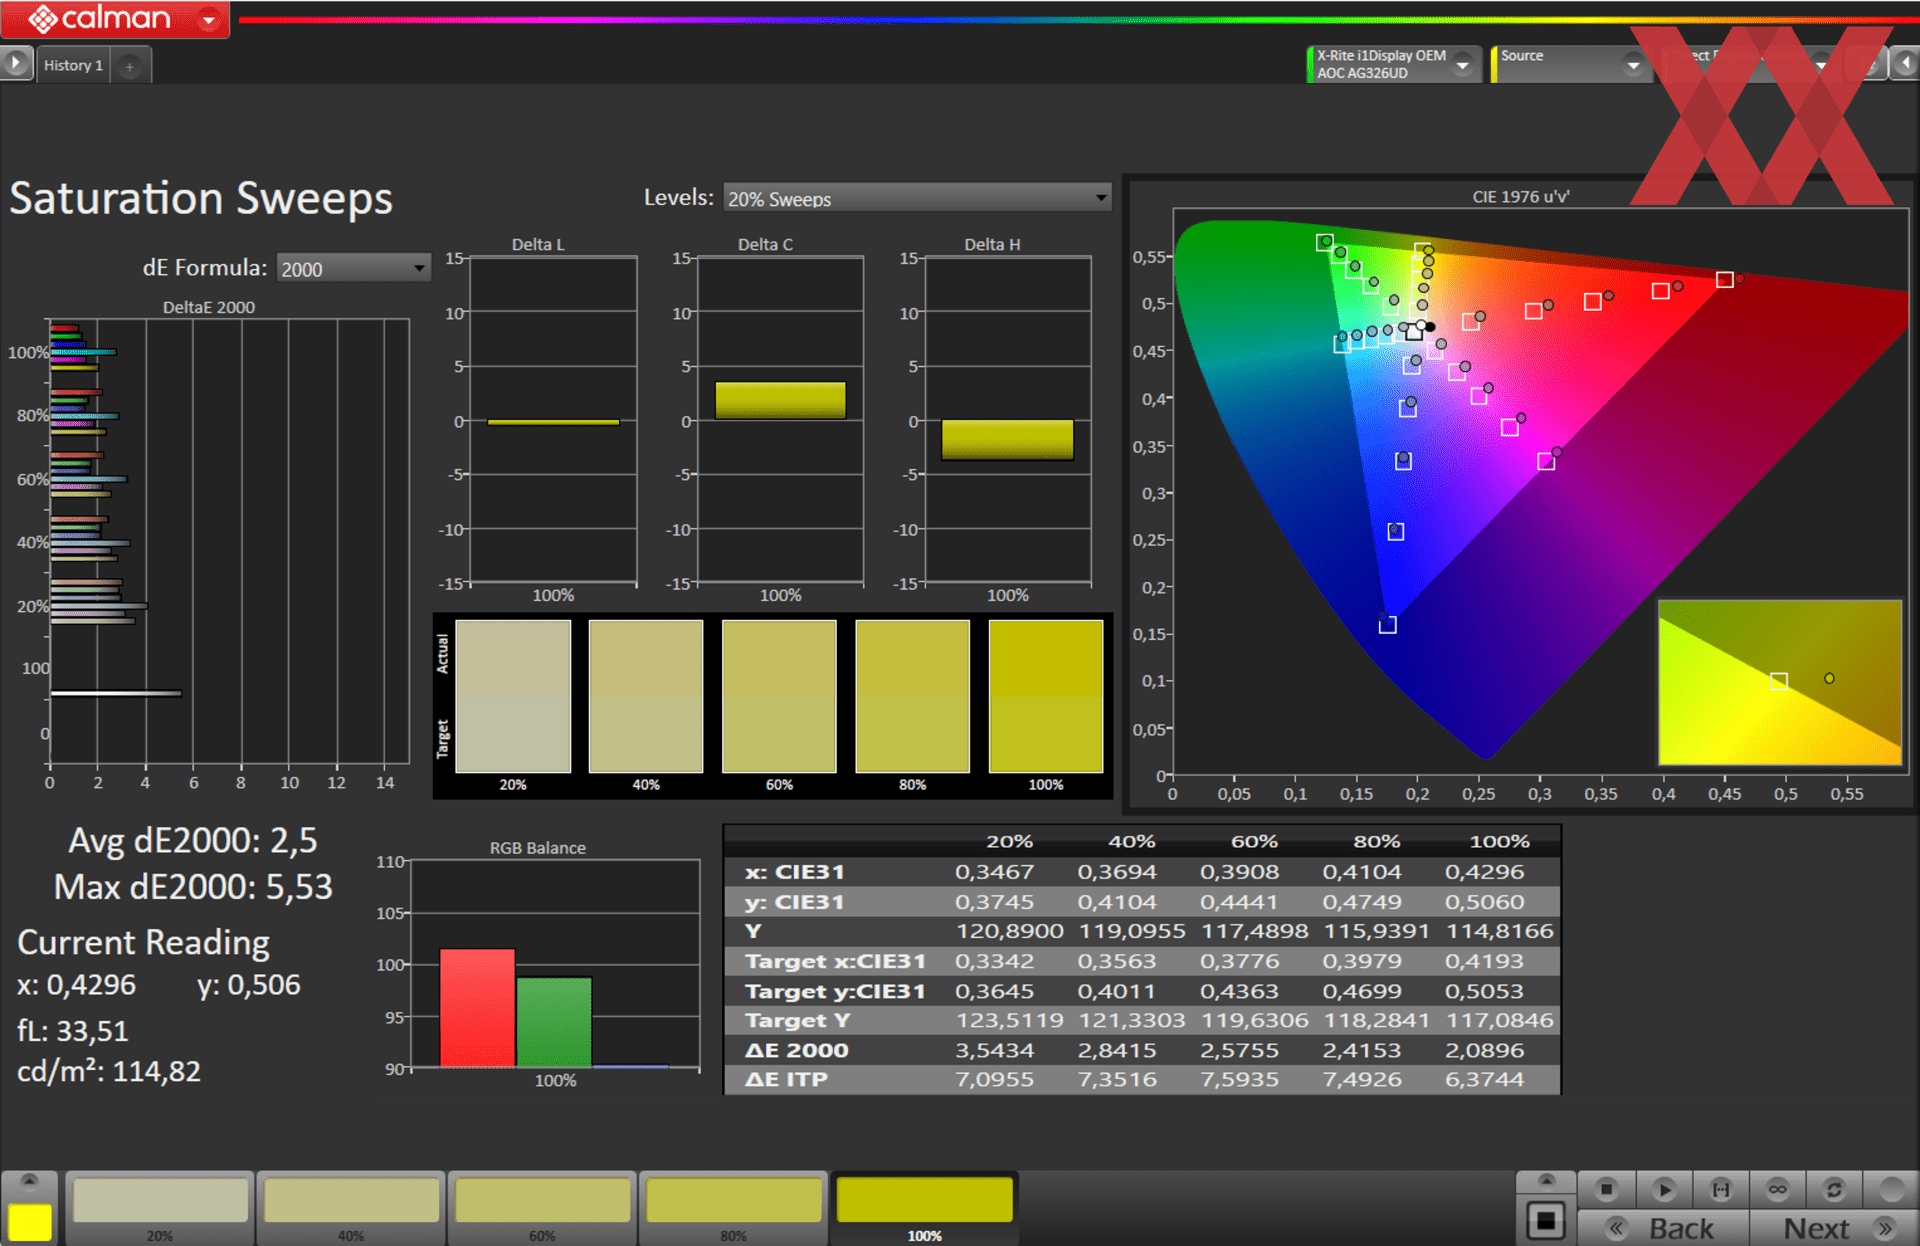Screen dimensions: 1920x1246
Task: Click the Back navigation button
Action: click(x=1663, y=1228)
